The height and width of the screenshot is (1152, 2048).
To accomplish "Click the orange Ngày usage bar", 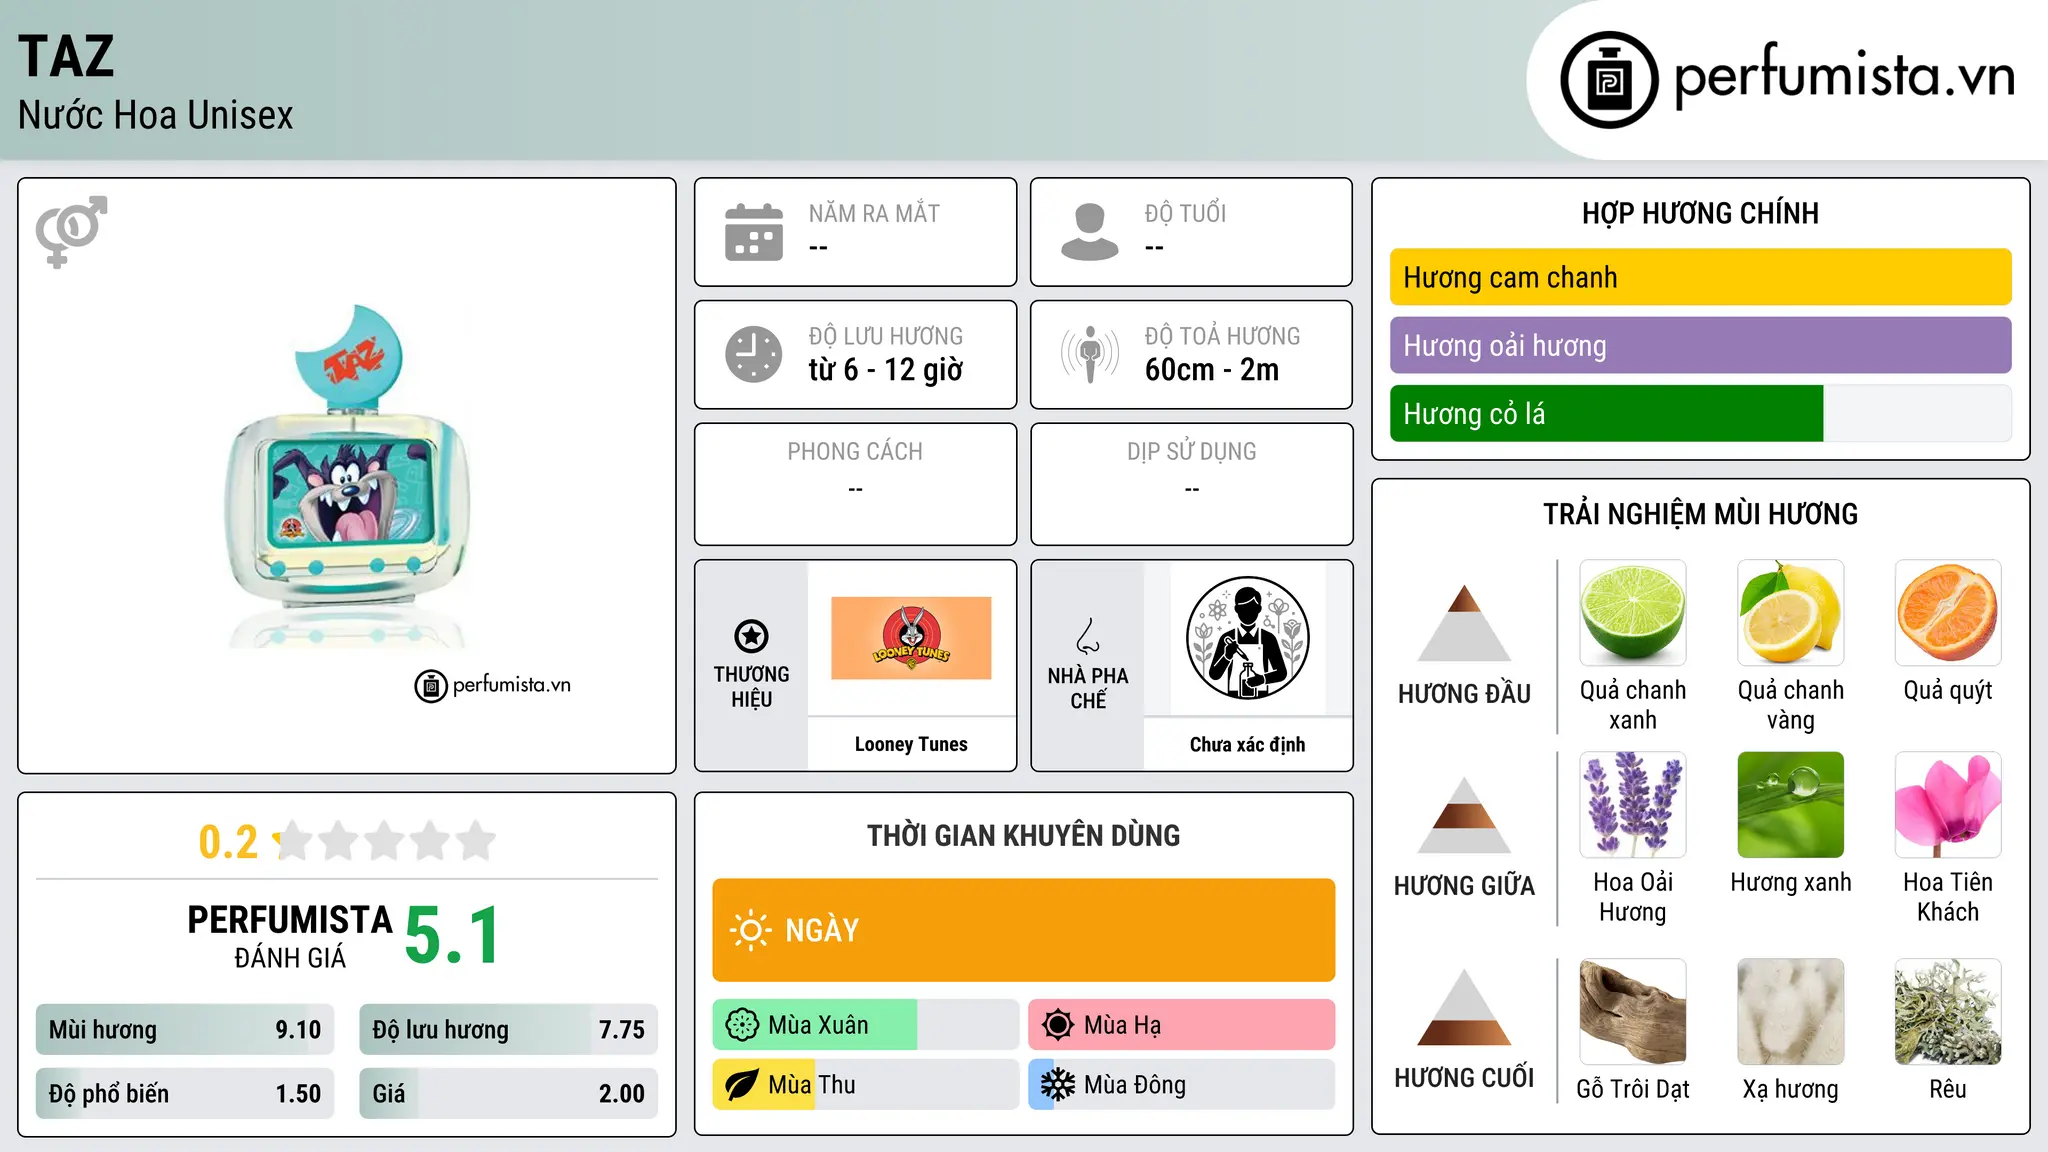I will (x=1023, y=930).
